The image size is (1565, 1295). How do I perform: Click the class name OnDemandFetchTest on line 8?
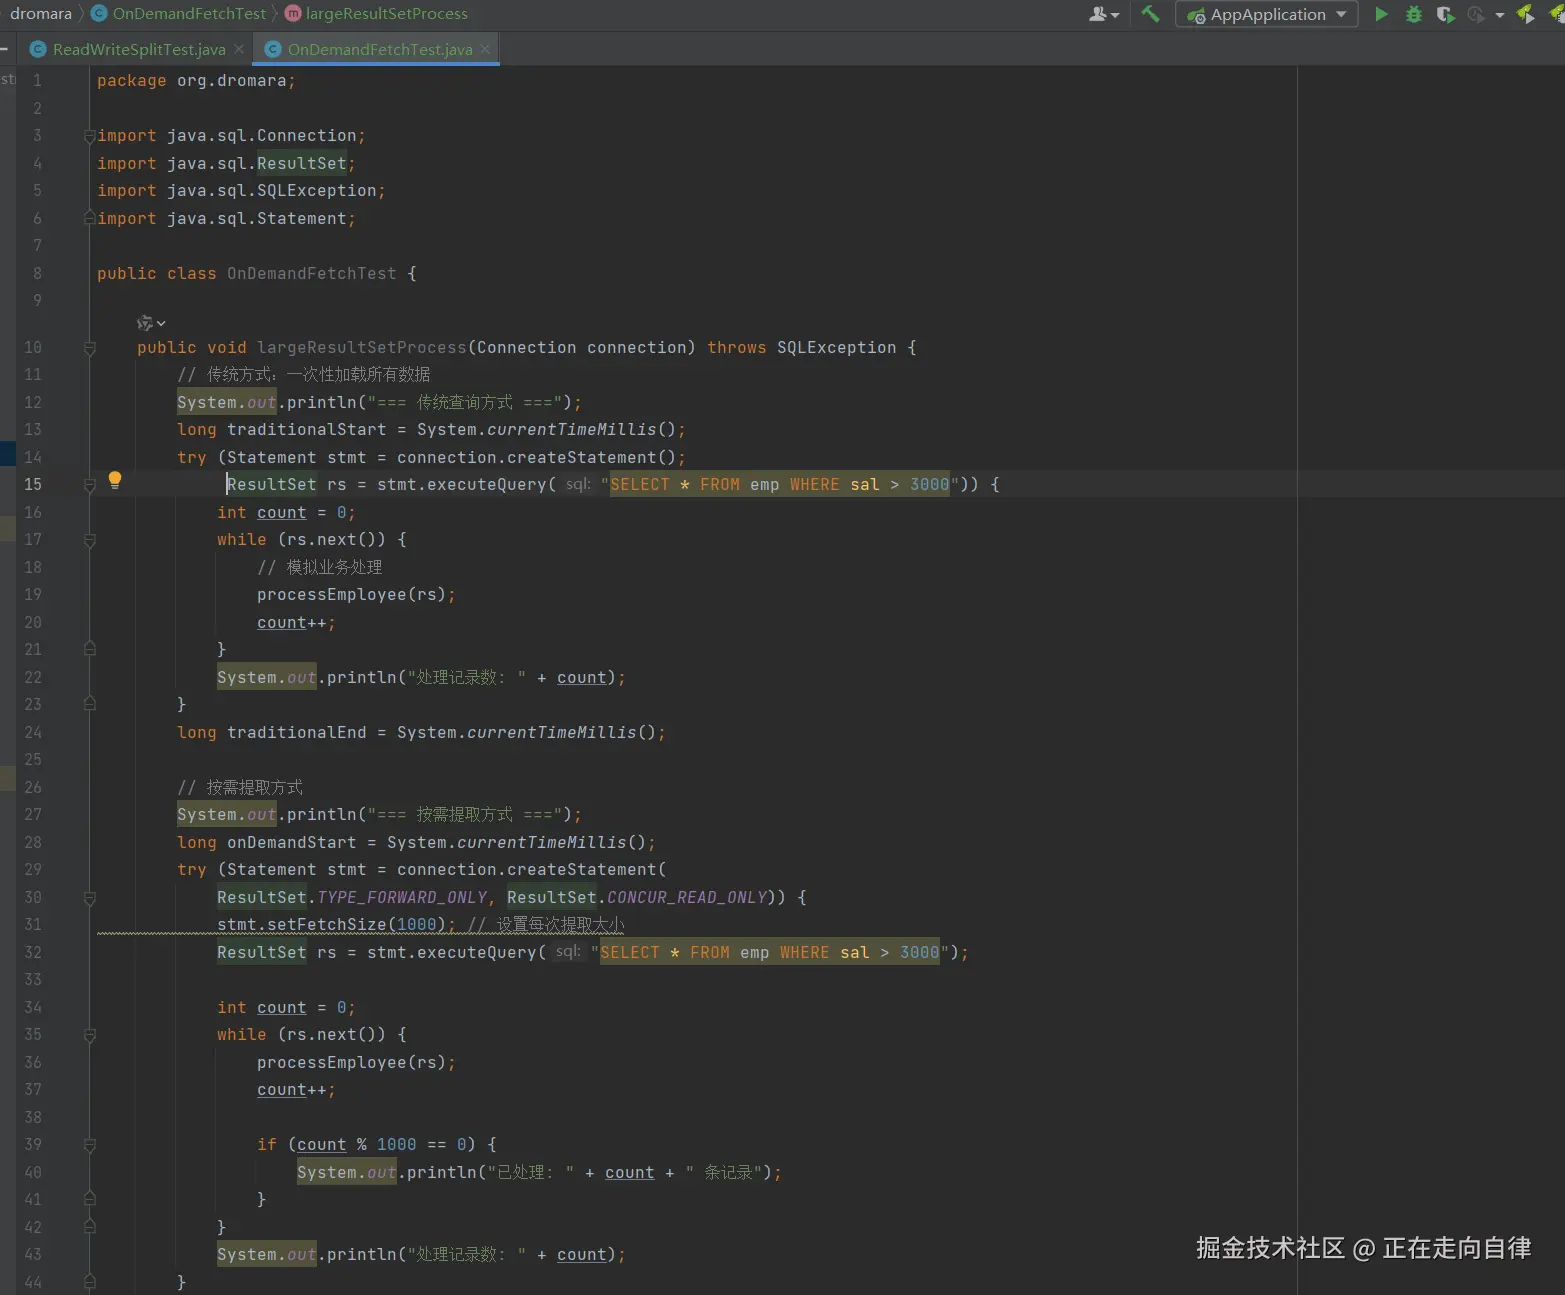(311, 274)
